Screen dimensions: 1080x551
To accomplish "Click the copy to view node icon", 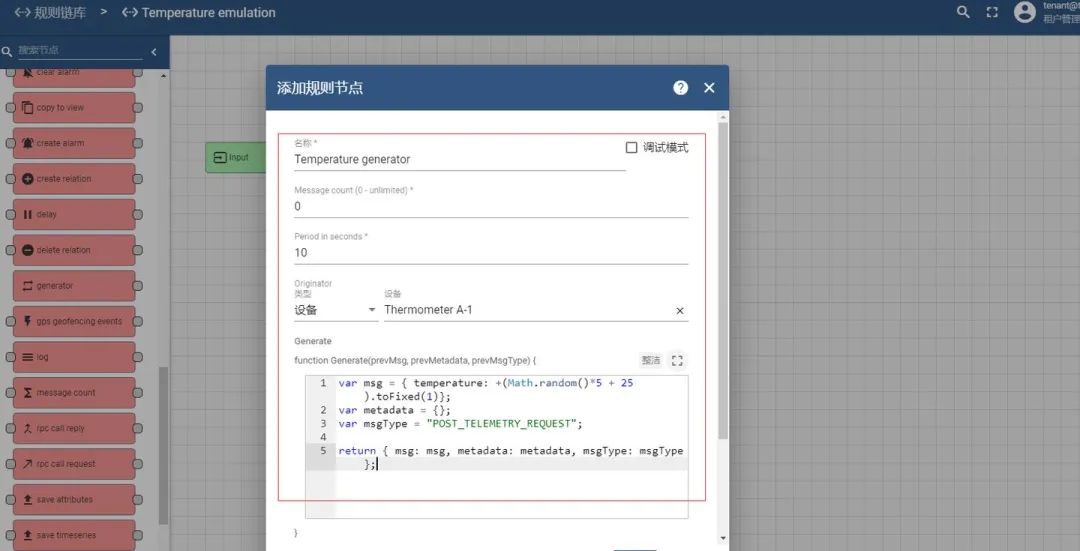I will pyautogui.click(x=28, y=107).
